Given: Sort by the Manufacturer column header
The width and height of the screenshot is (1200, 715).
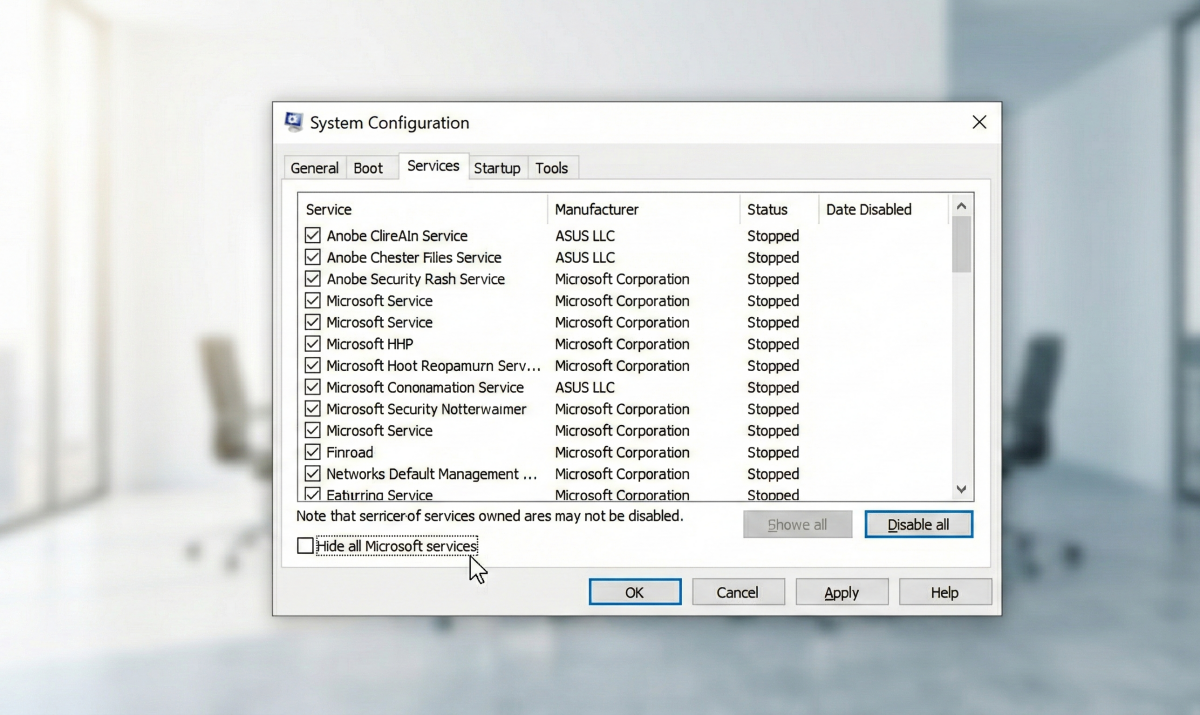Looking at the screenshot, I should pos(644,209).
